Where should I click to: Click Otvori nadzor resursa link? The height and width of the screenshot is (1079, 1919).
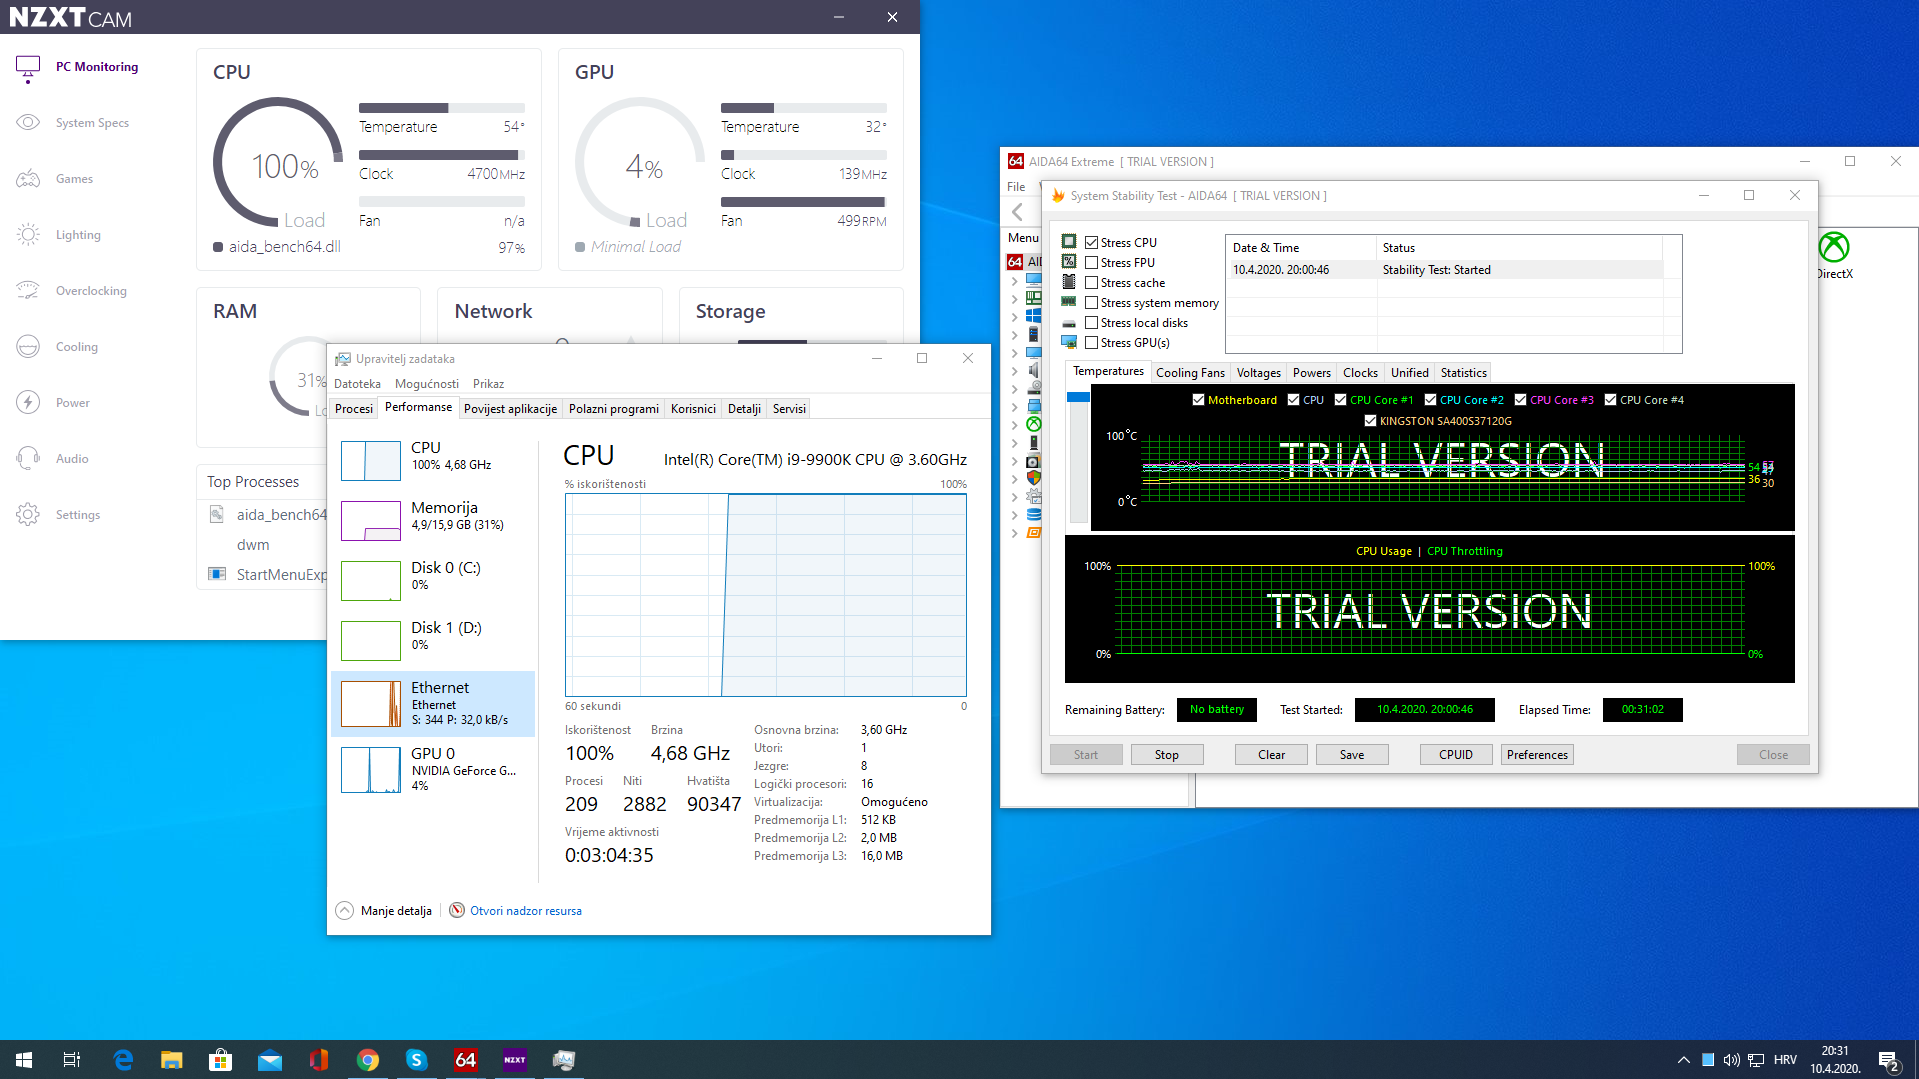(526, 911)
